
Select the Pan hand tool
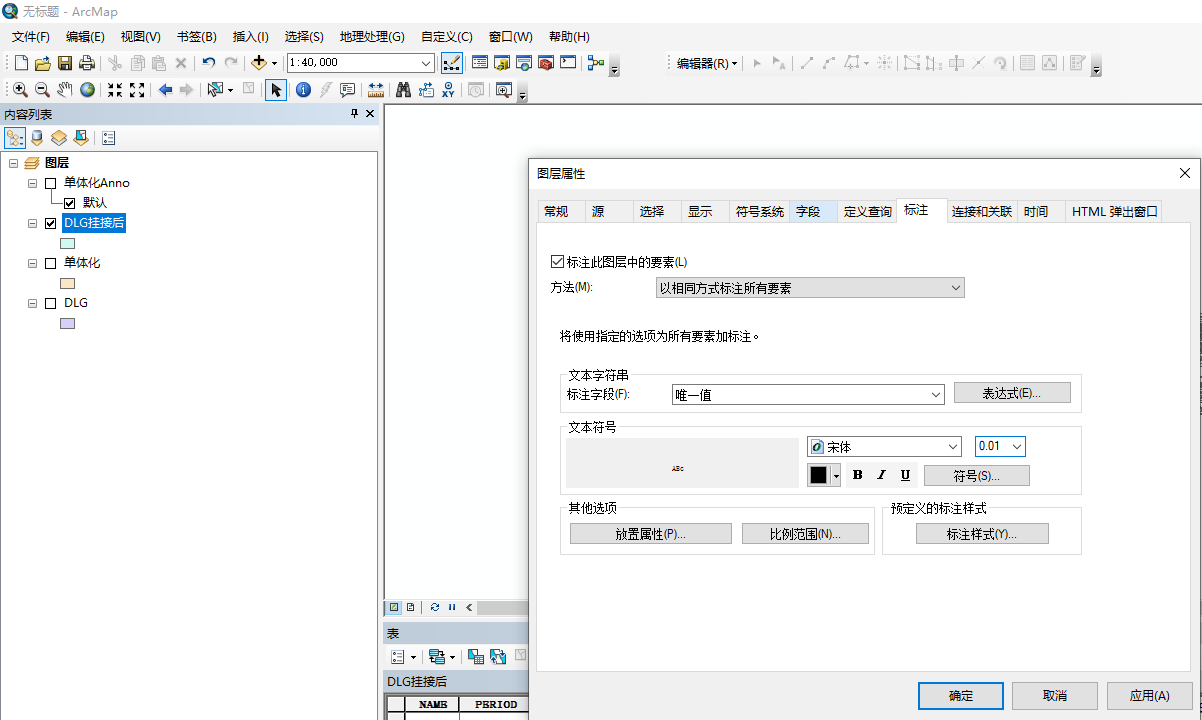[x=65, y=90]
